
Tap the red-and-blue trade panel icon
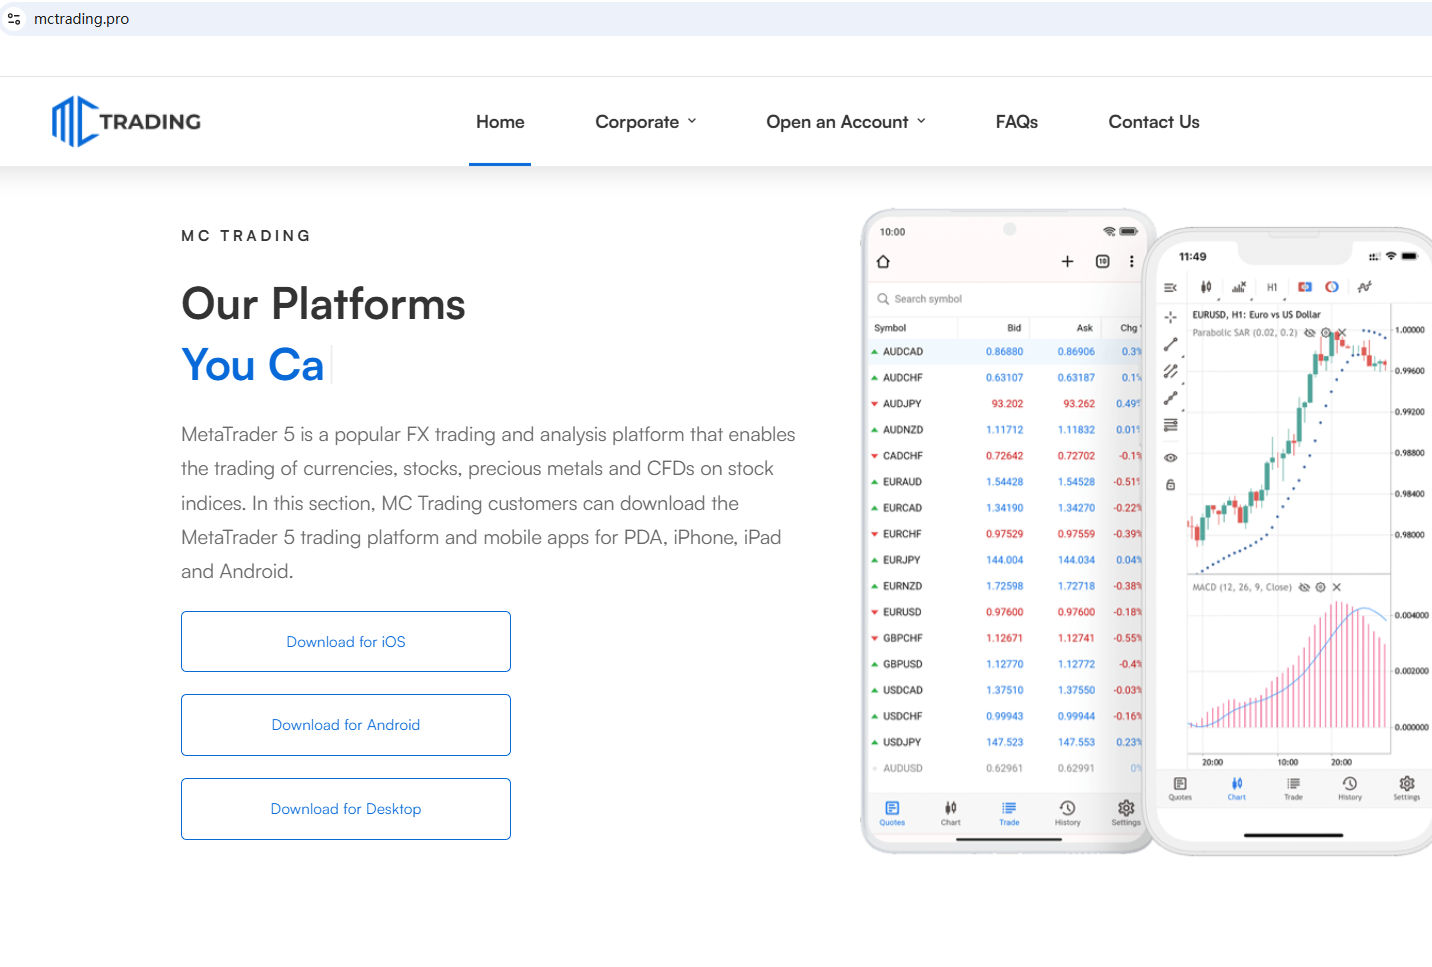[x=1305, y=287]
